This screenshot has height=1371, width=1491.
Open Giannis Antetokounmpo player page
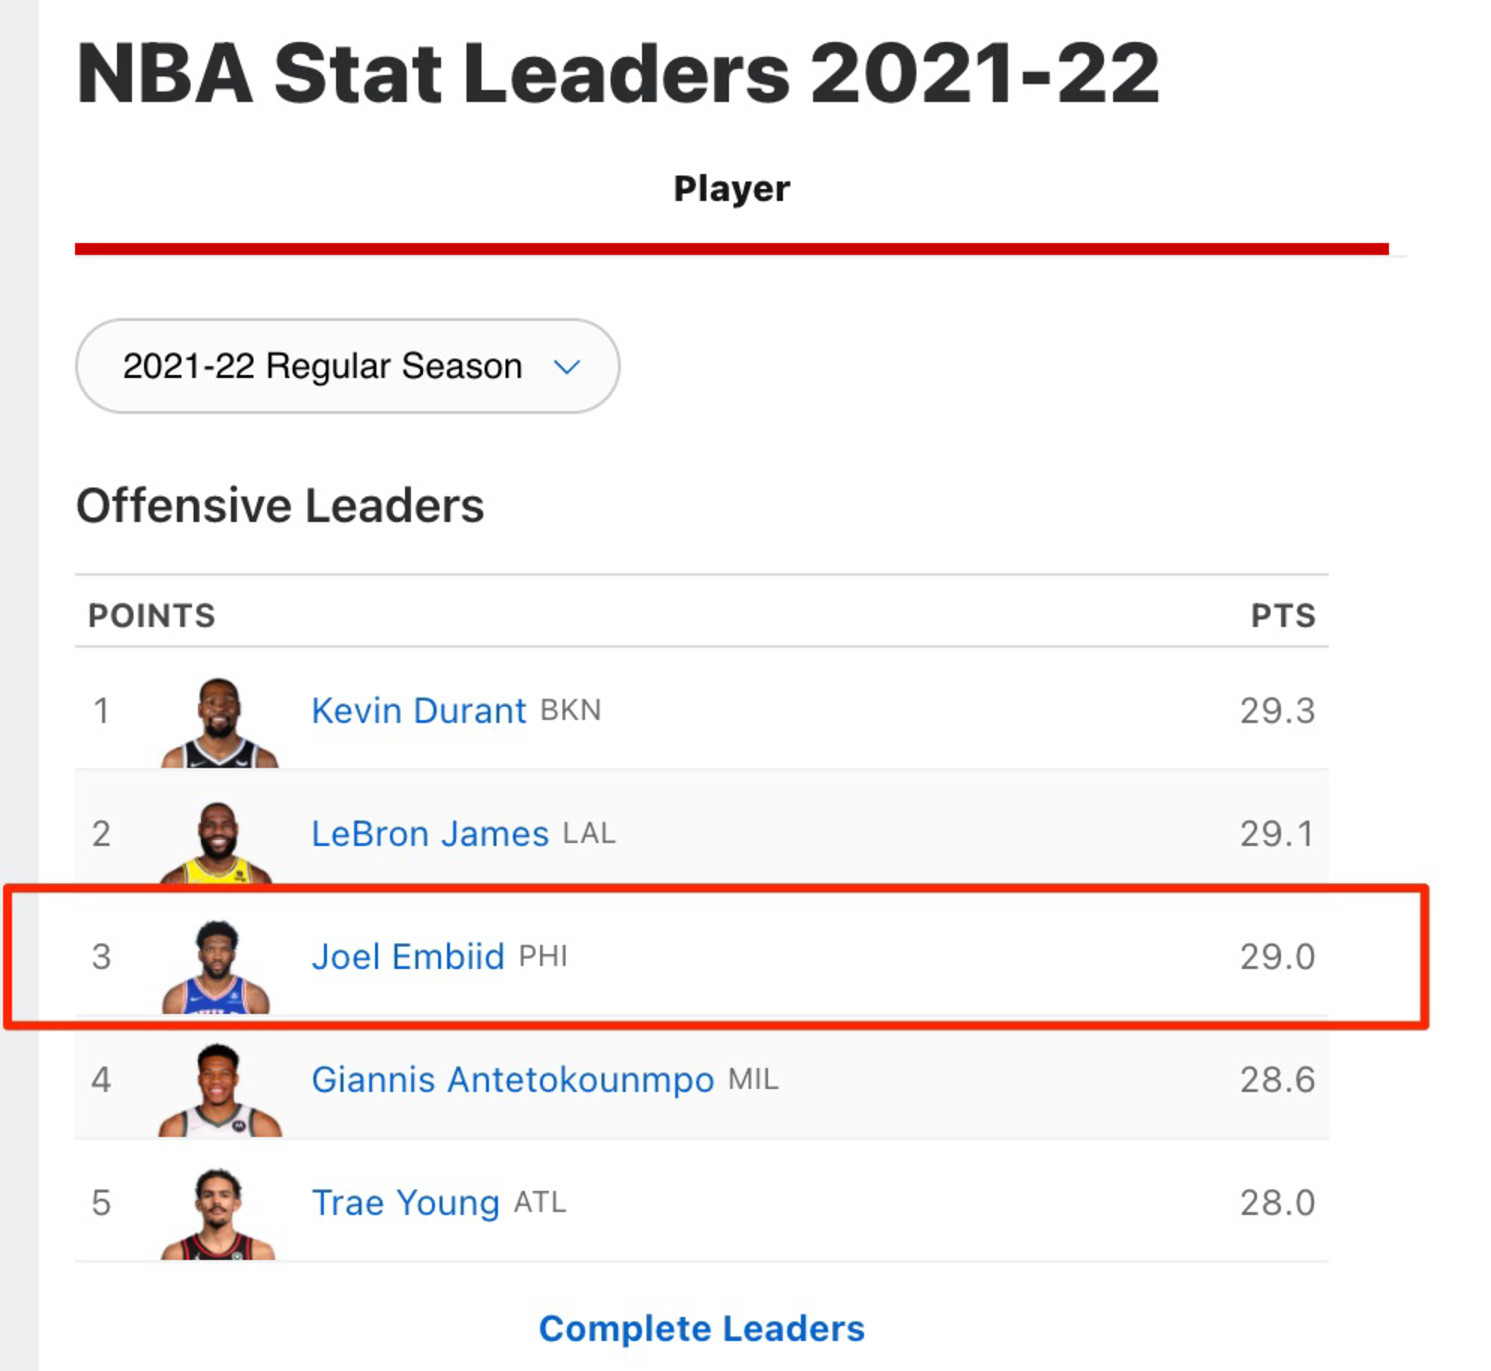tap(513, 1079)
